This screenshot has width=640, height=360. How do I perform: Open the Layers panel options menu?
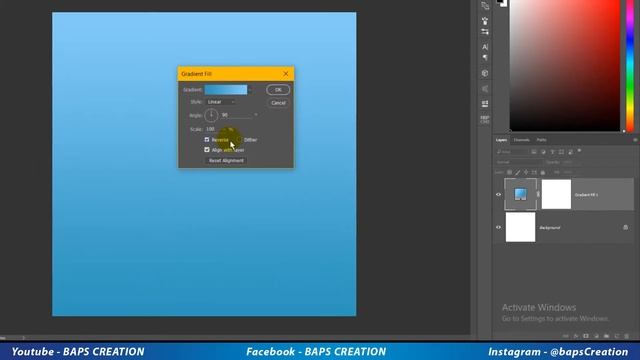pyautogui.click(x=635, y=140)
